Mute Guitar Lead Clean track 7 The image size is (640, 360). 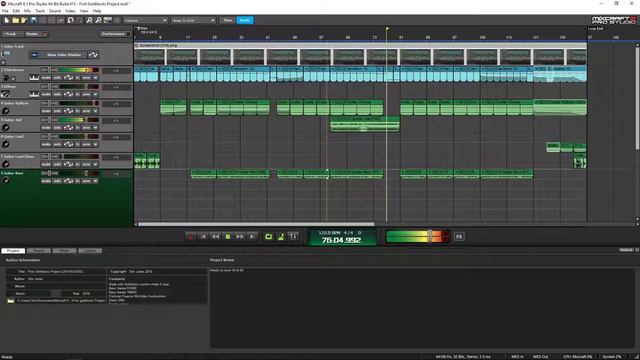click(46, 164)
